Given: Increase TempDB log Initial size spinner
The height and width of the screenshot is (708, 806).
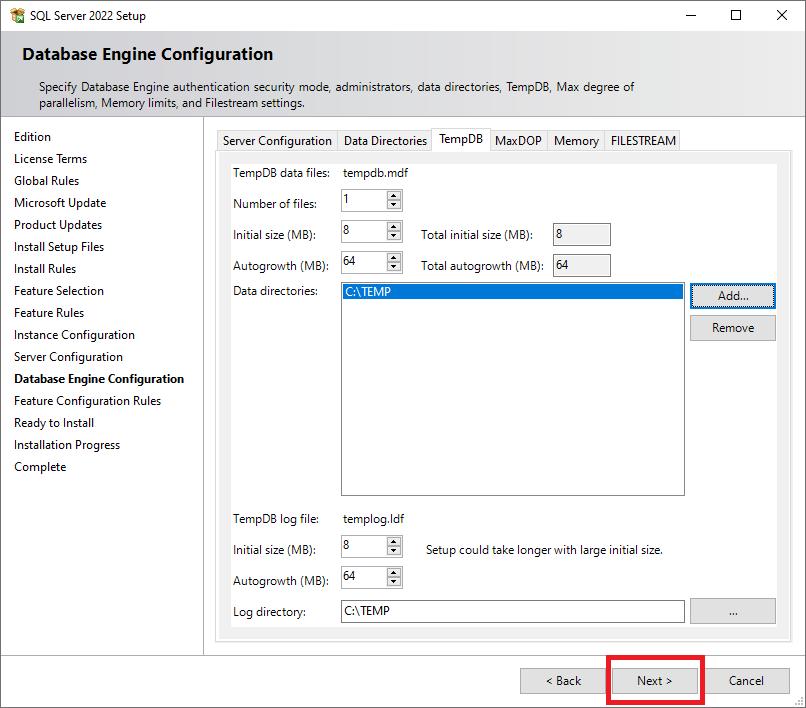Looking at the screenshot, I should point(394,542).
